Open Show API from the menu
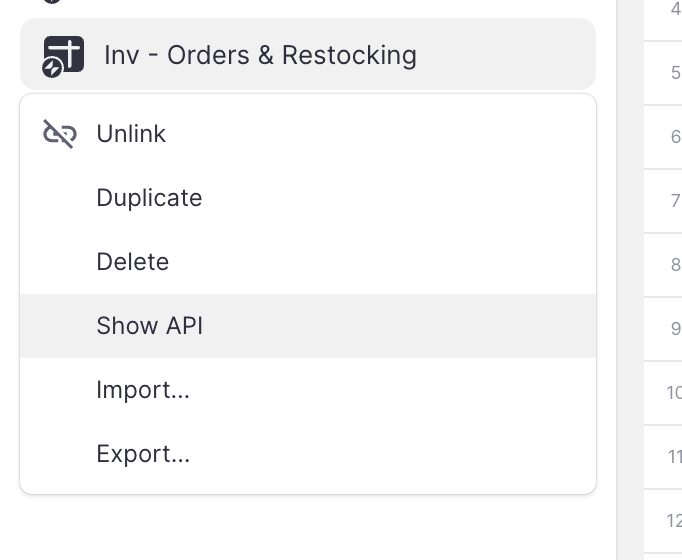Screen dimensions: 682x560 coord(149,326)
